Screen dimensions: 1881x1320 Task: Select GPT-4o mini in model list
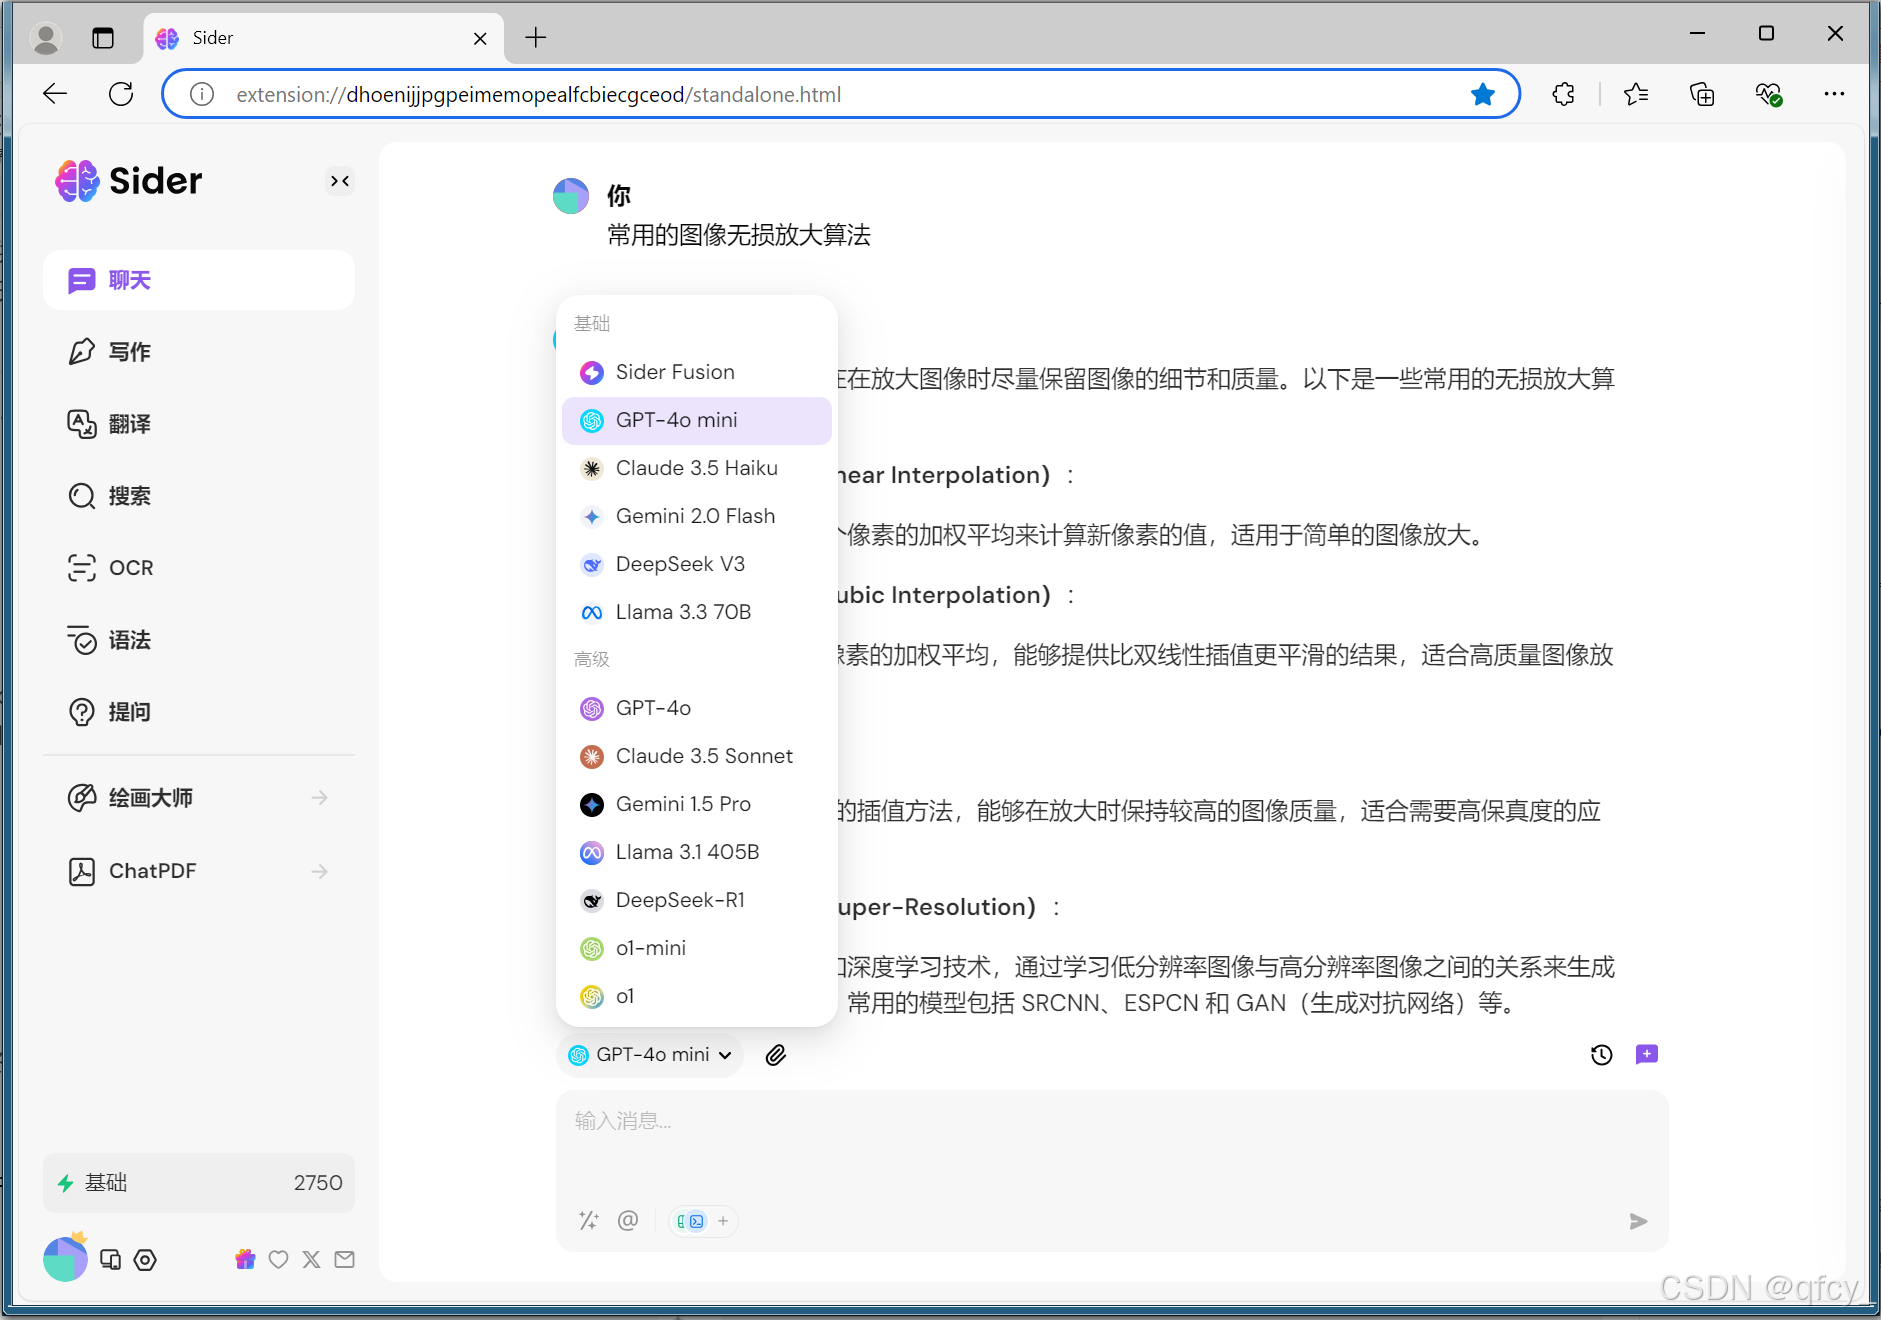click(x=697, y=420)
